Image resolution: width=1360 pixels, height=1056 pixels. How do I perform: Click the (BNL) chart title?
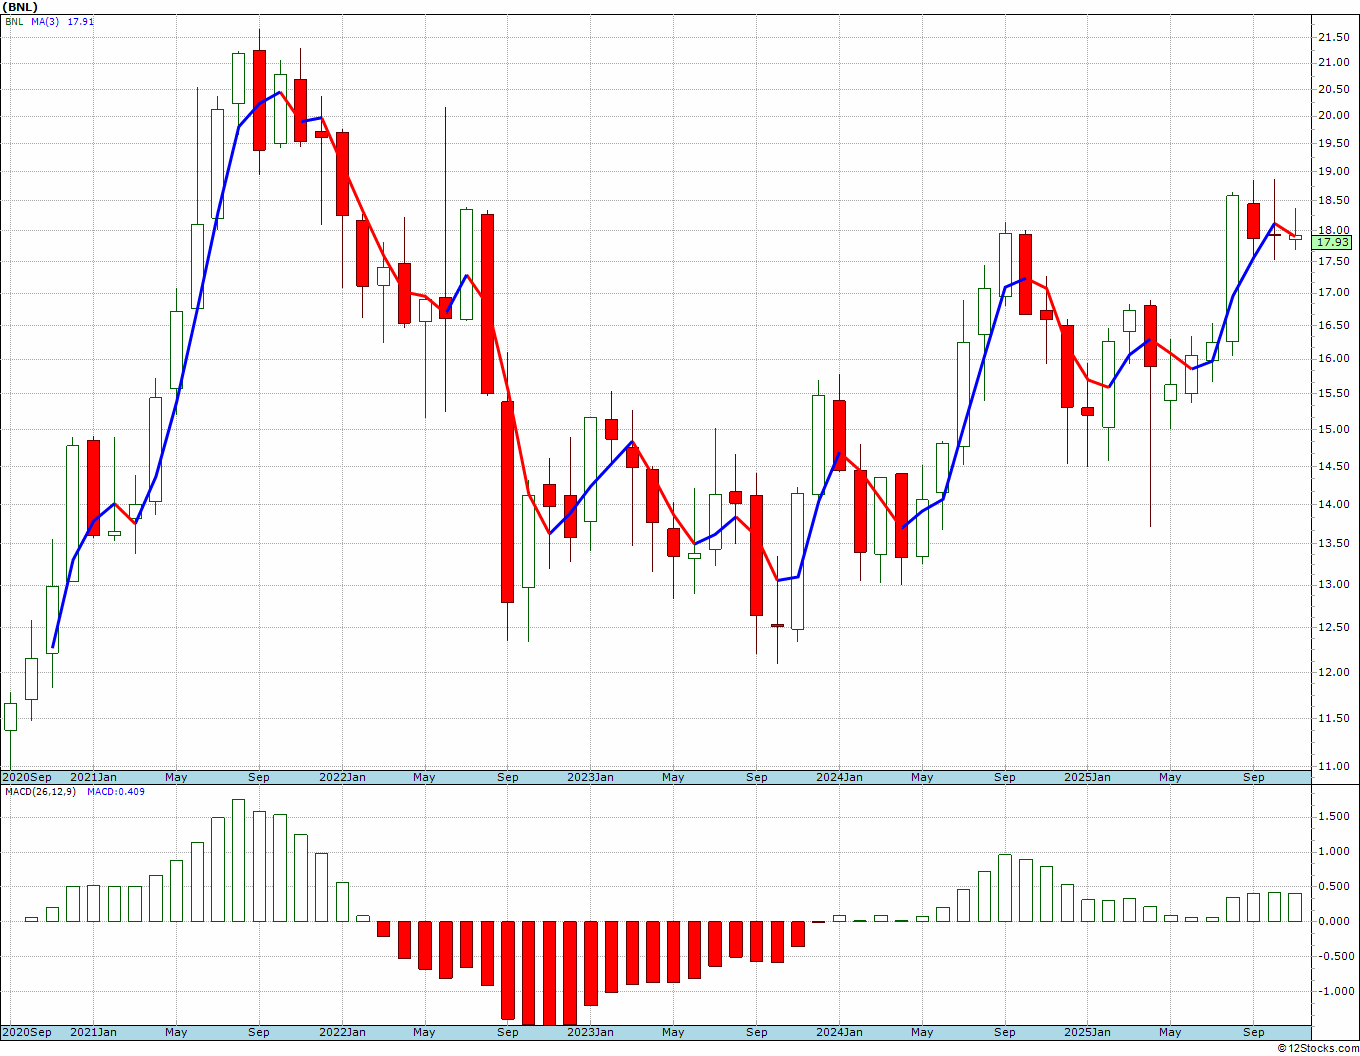point(20,7)
